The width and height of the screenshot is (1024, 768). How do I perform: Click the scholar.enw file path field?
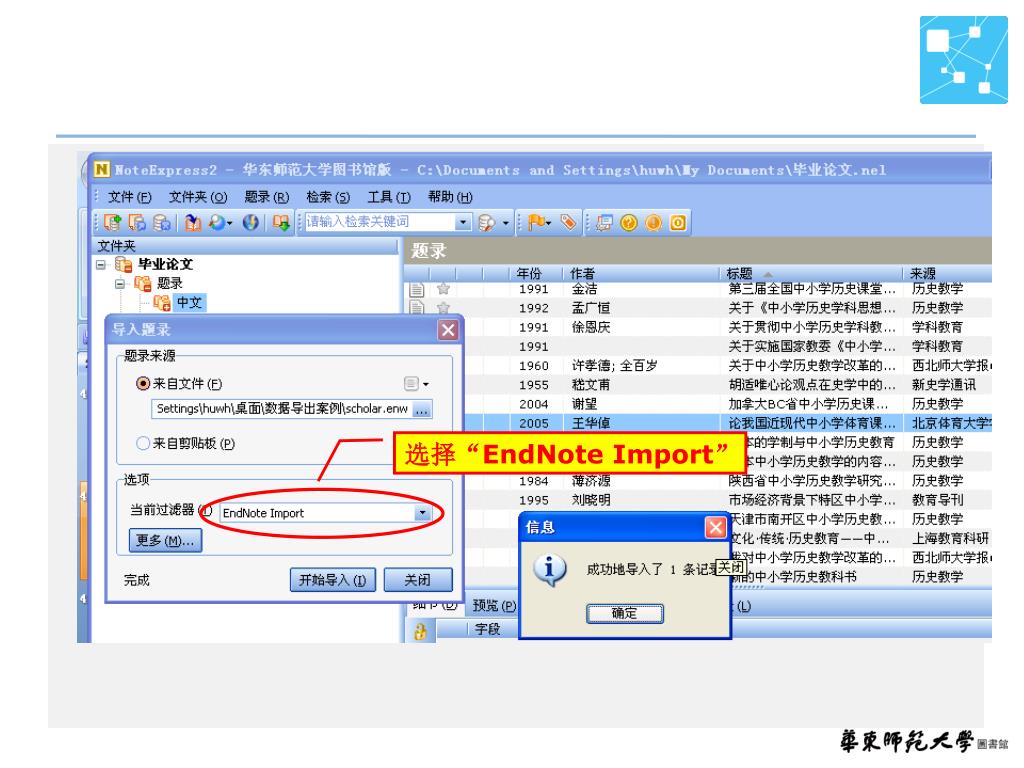point(282,409)
